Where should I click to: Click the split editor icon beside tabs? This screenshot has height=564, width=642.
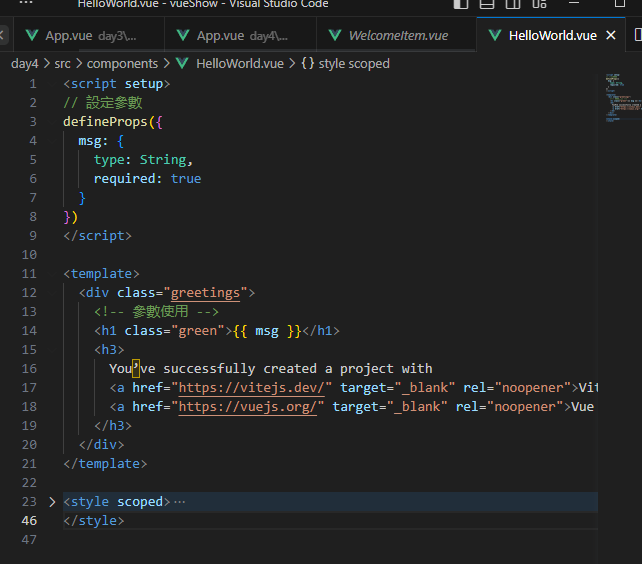point(637,35)
